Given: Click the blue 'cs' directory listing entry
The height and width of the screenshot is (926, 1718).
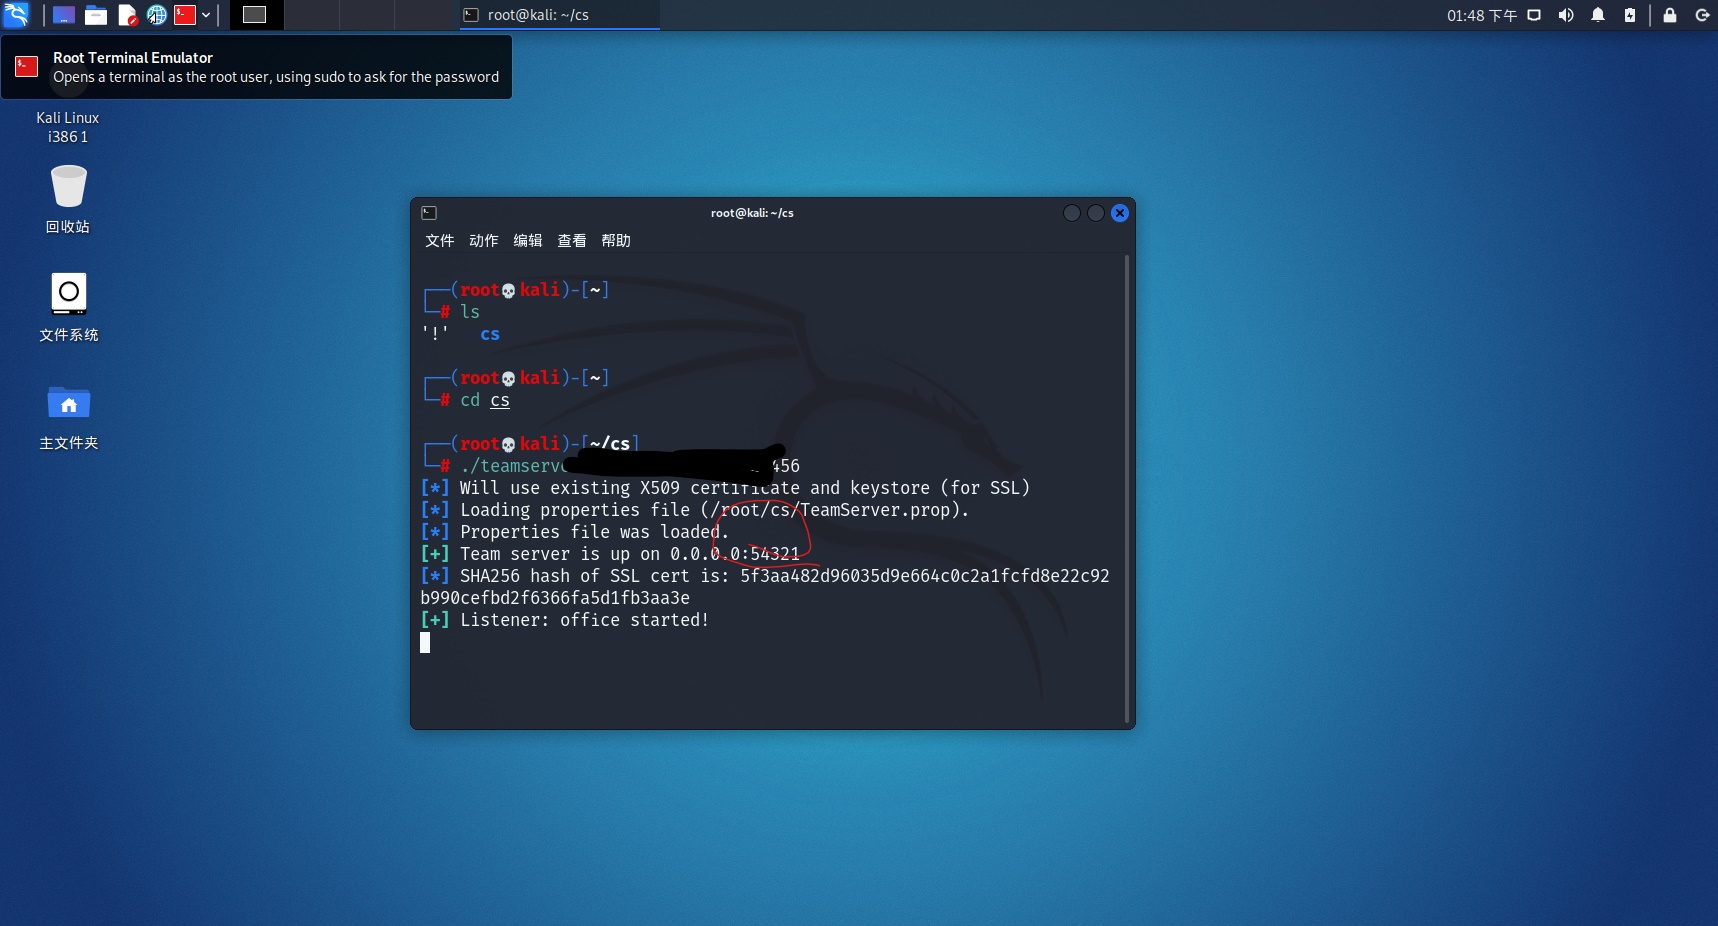Looking at the screenshot, I should (x=490, y=334).
